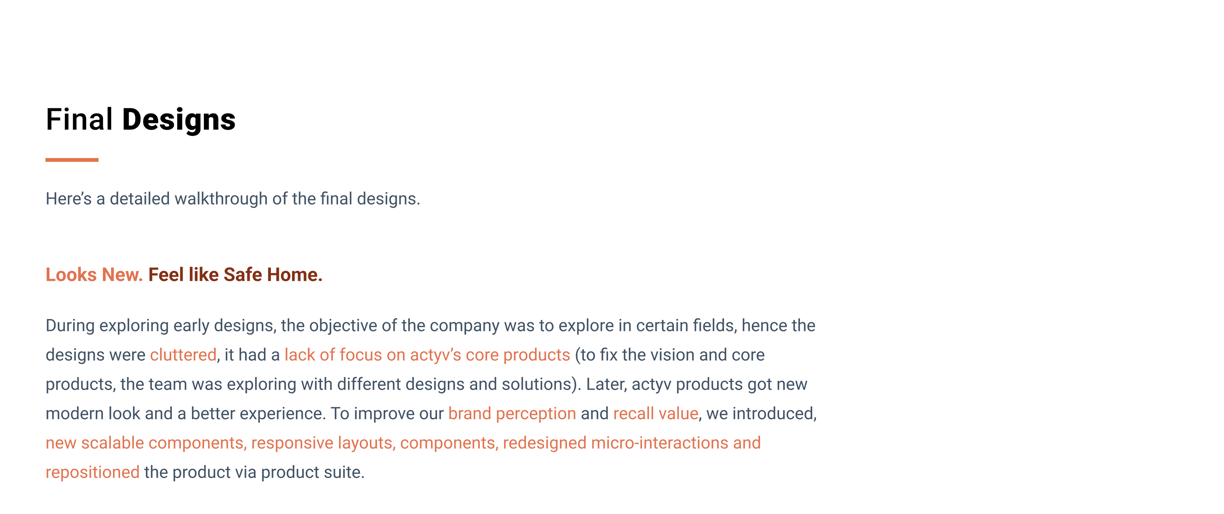The width and height of the screenshot is (1224, 514).
Task: Click "Later, actyv products got new" text
Action: (697, 384)
